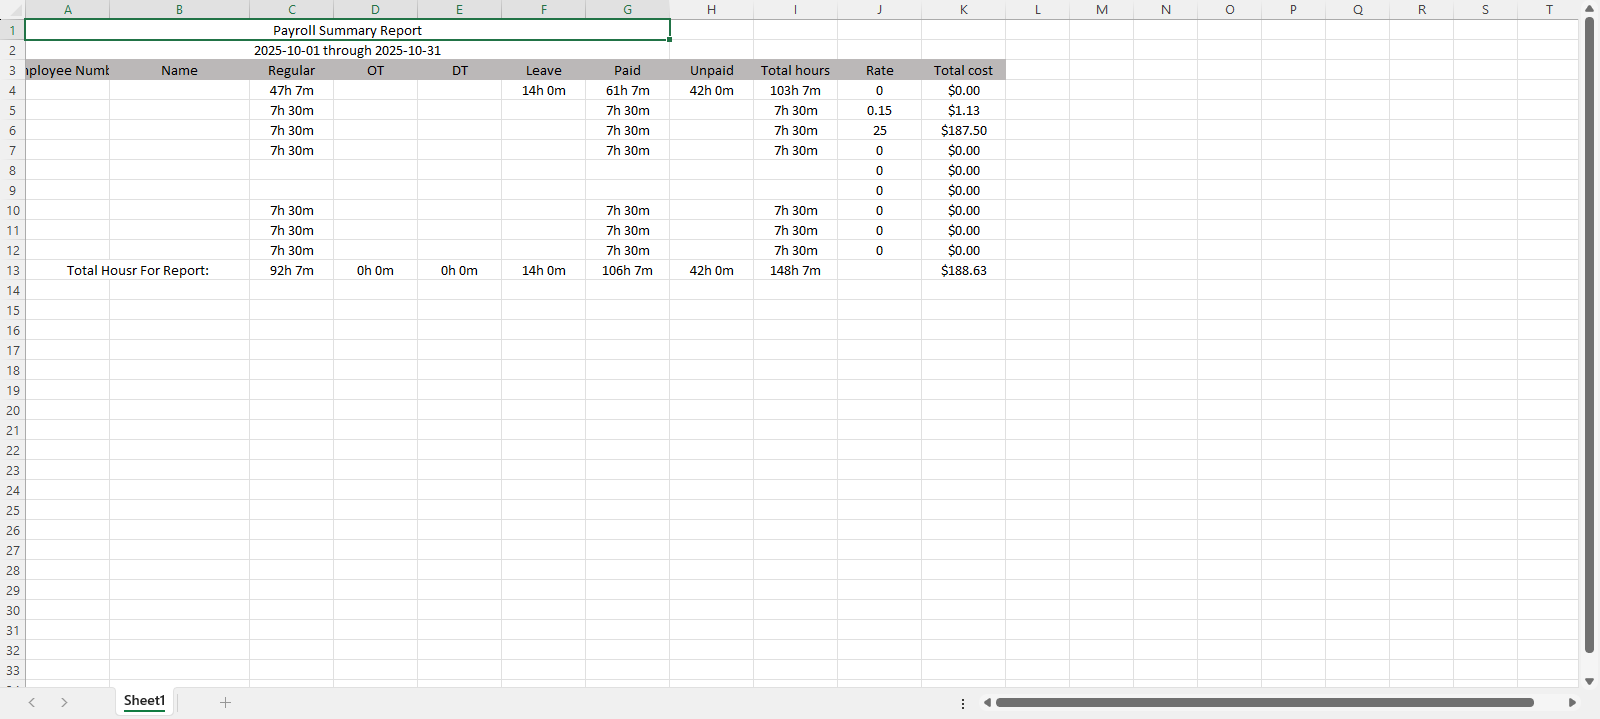1600x719 pixels.
Task: Click the three-dot tab bar handle
Action: (x=963, y=704)
